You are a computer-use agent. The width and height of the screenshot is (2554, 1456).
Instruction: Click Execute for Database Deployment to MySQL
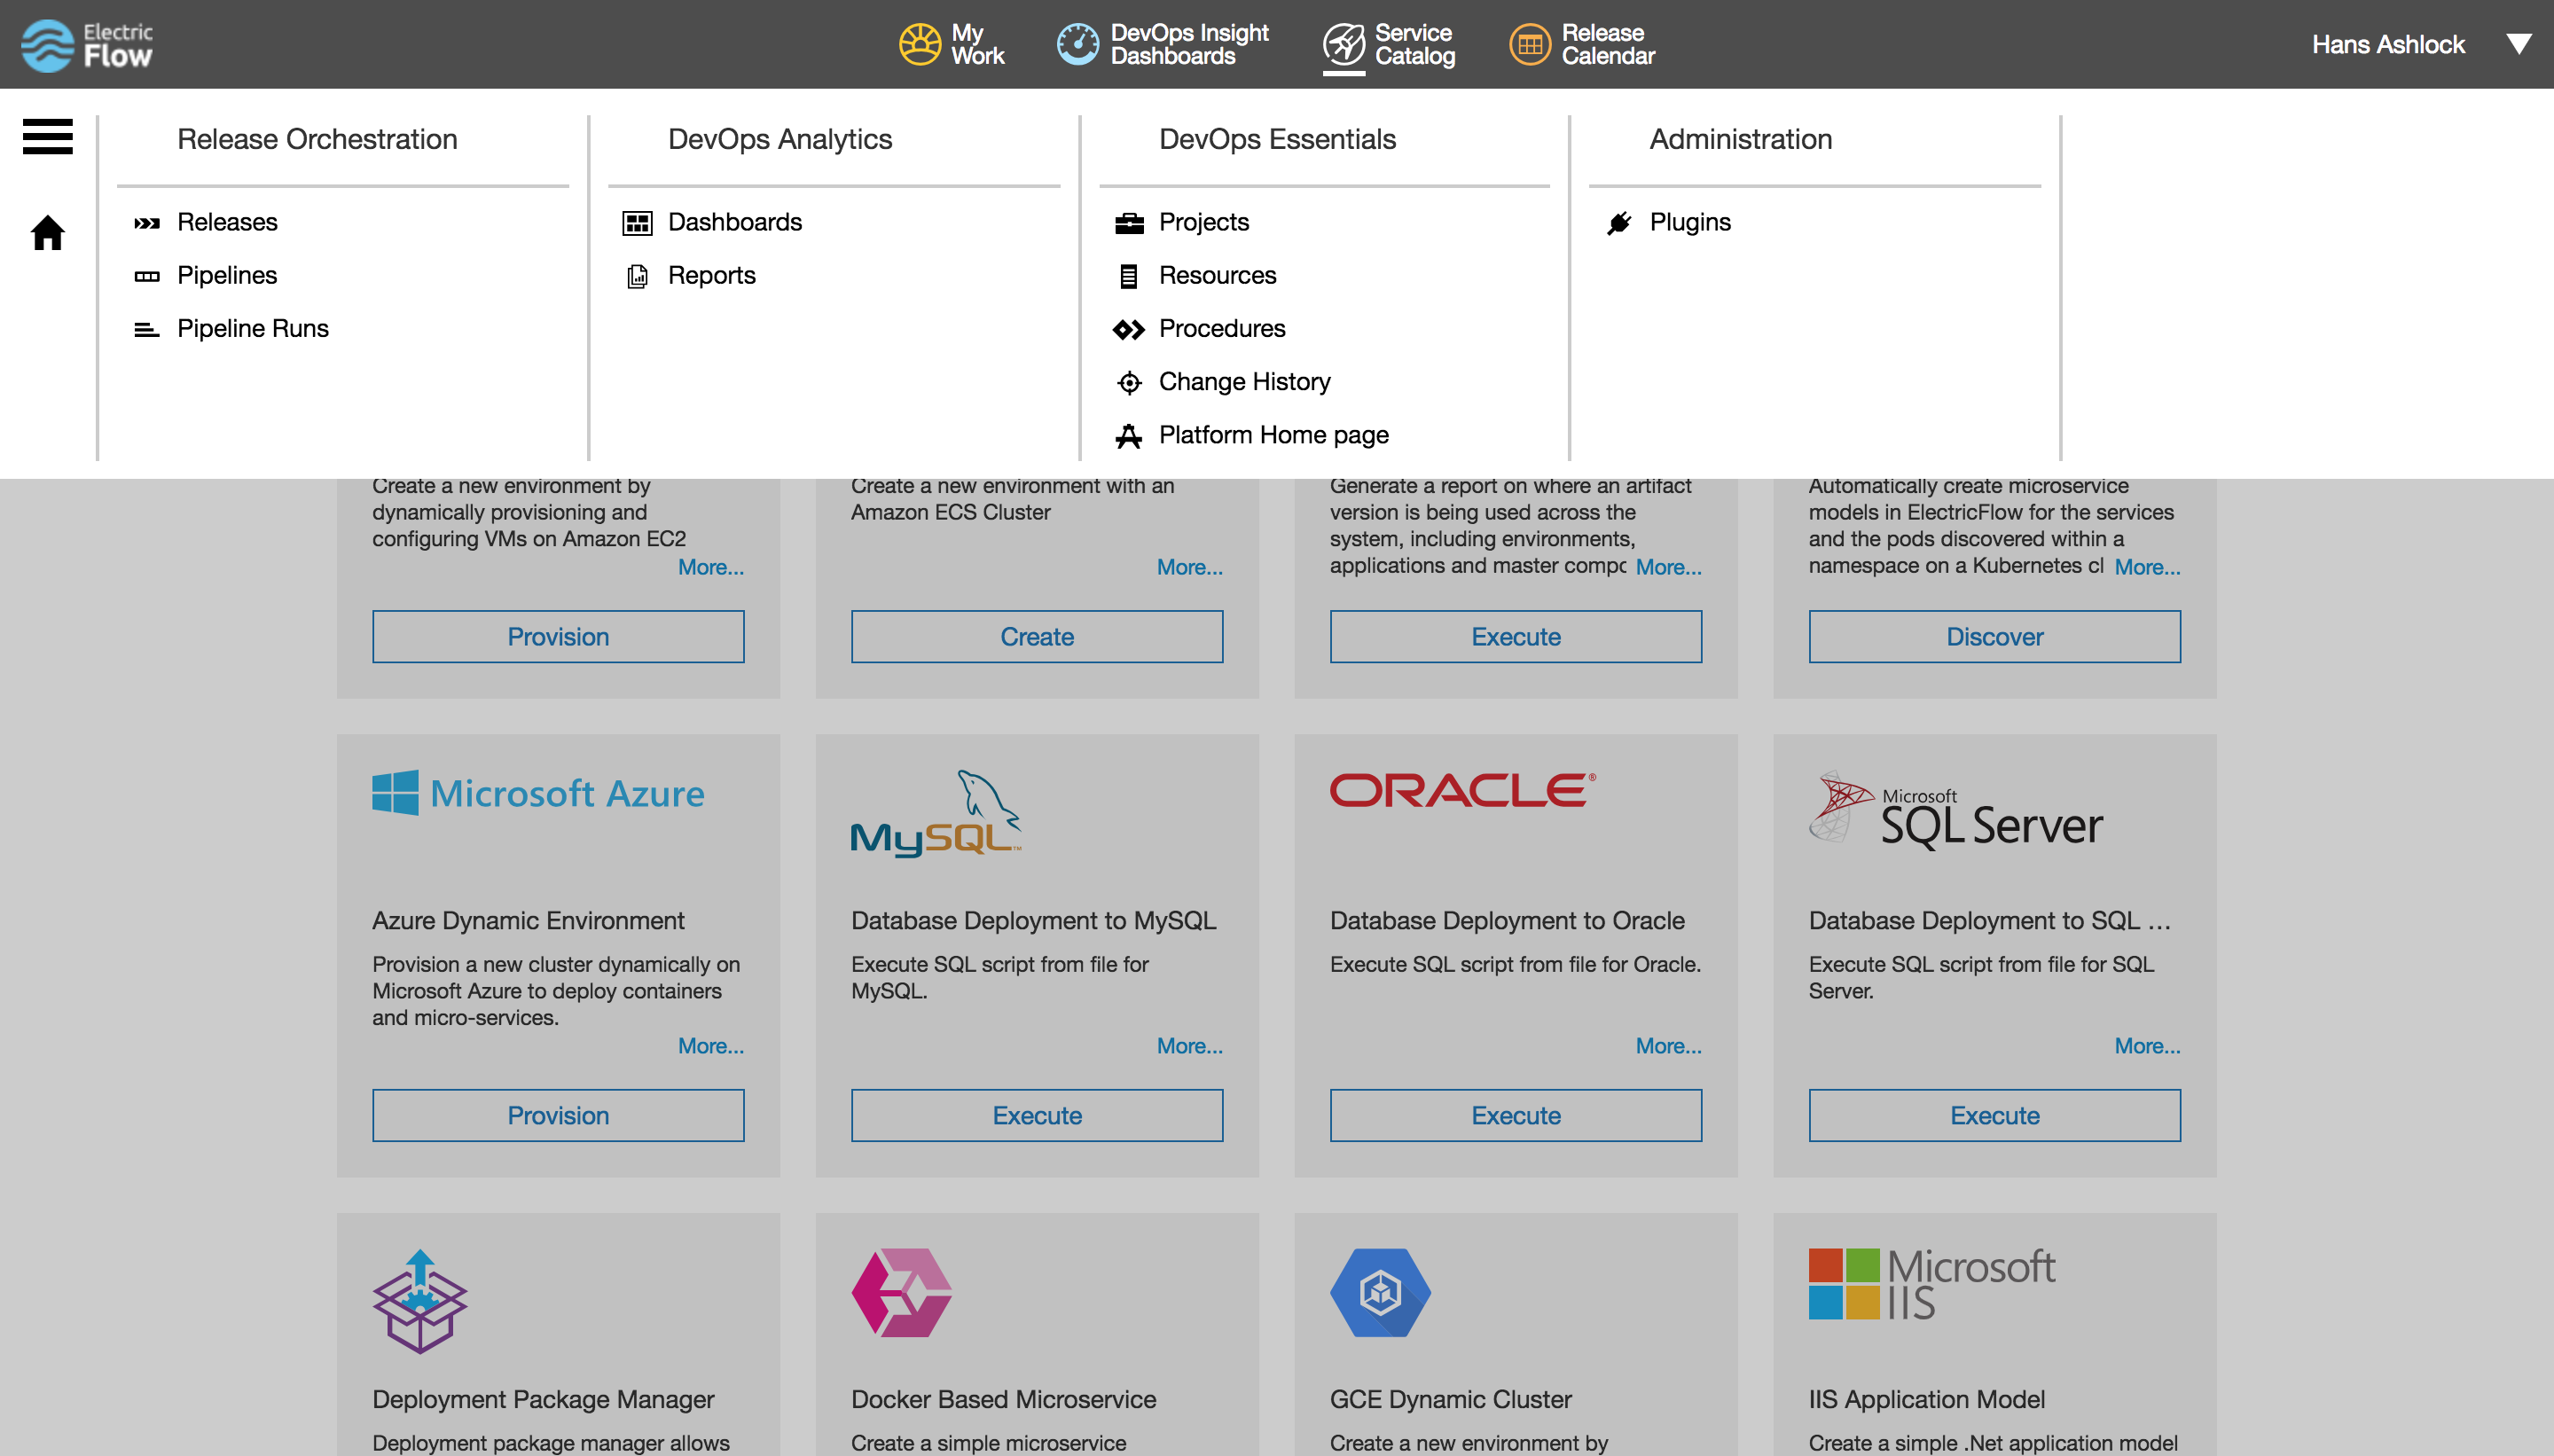(x=1037, y=1115)
